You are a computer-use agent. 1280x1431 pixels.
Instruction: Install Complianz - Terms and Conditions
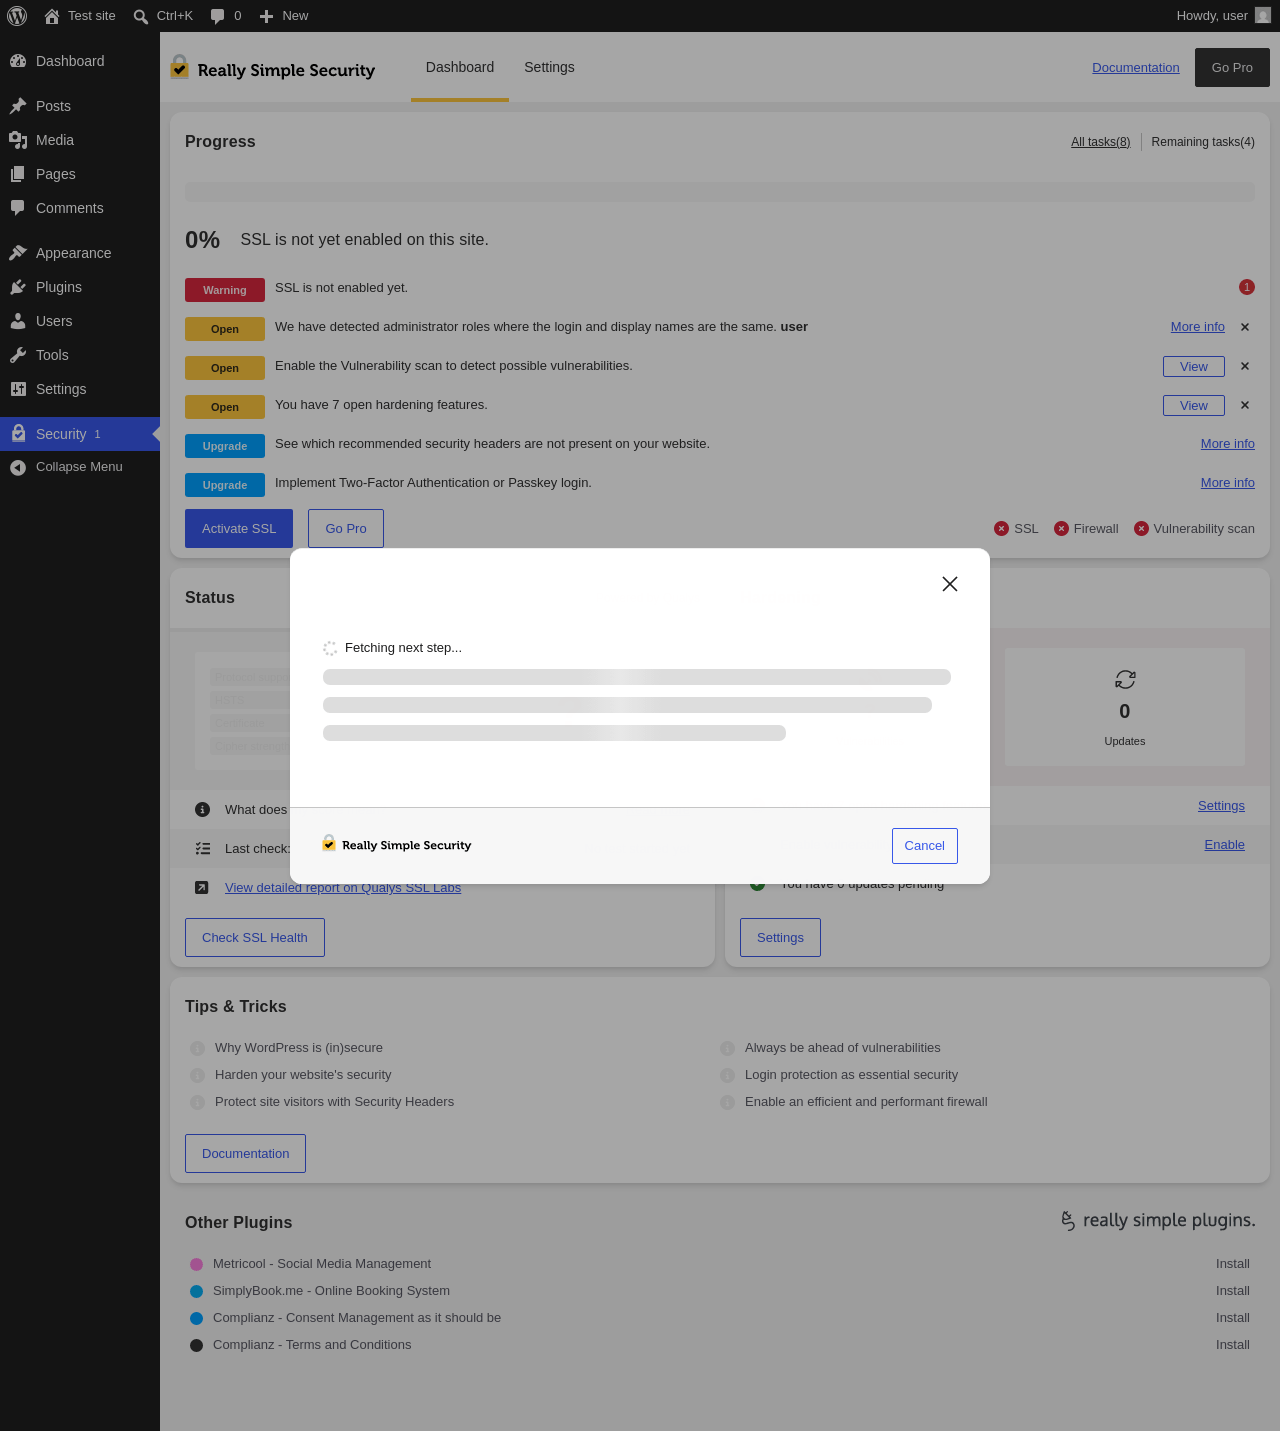pos(1233,1345)
